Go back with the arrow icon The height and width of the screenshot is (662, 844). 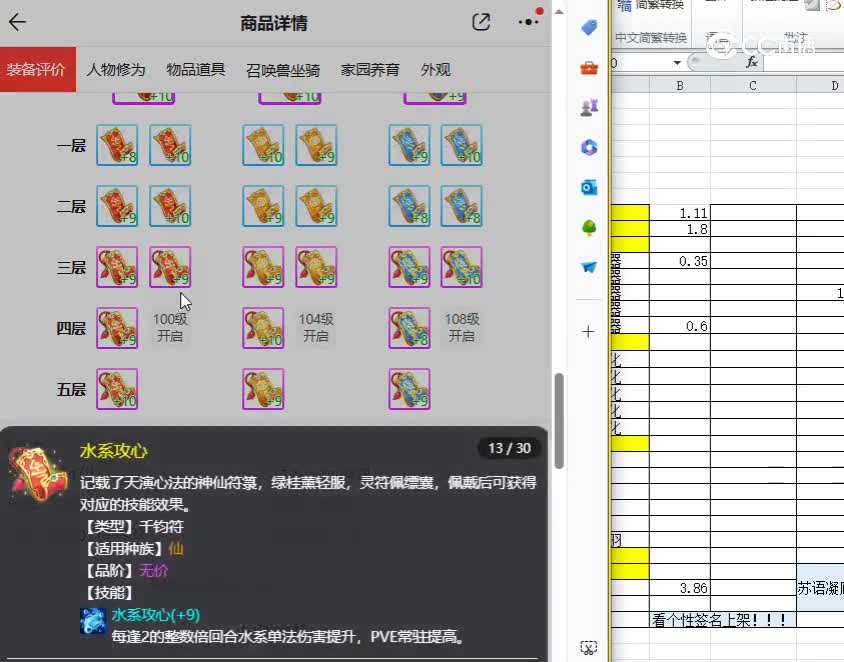point(17,22)
